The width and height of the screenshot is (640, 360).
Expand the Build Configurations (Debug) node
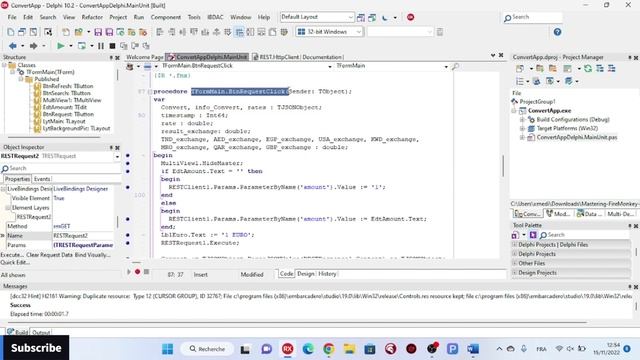(x=522, y=120)
